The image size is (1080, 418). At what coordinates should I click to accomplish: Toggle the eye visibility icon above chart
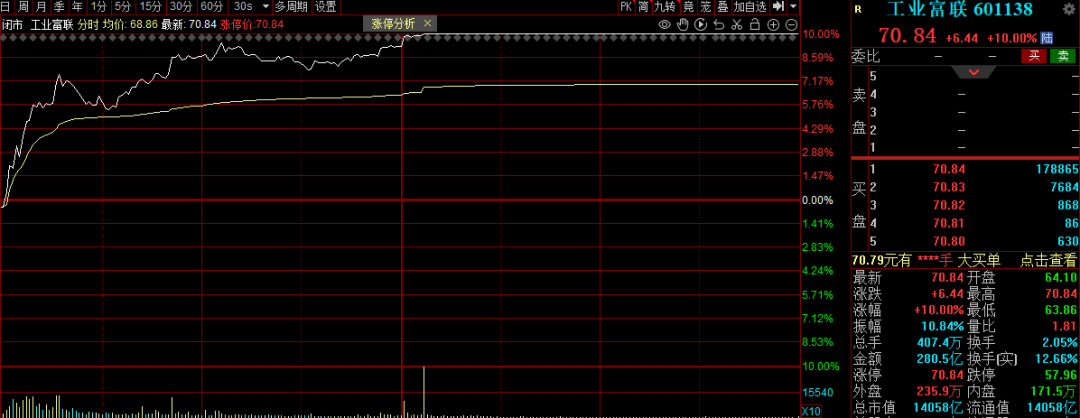point(664,25)
